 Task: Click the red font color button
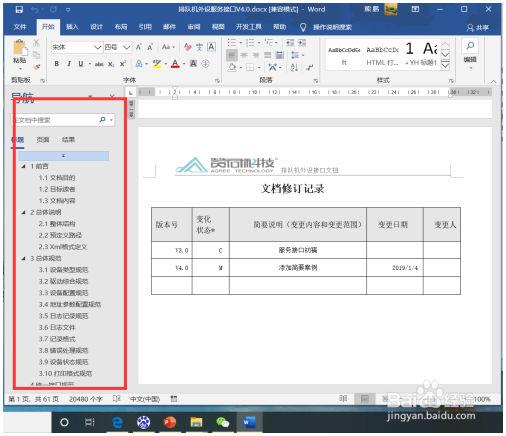[x=175, y=64]
